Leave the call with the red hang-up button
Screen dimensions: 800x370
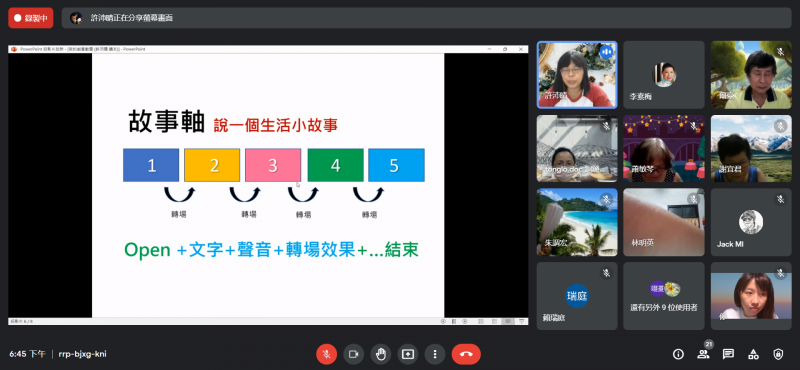pyautogui.click(x=466, y=354)
